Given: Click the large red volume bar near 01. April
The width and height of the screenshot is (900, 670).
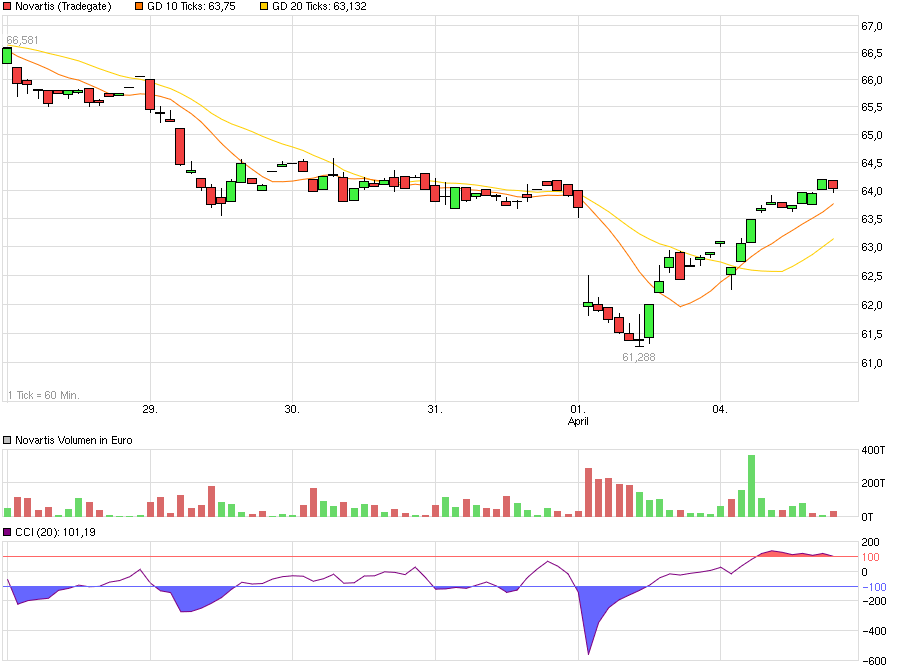Looking at the screenshot, I should click(x=590, y=490).
